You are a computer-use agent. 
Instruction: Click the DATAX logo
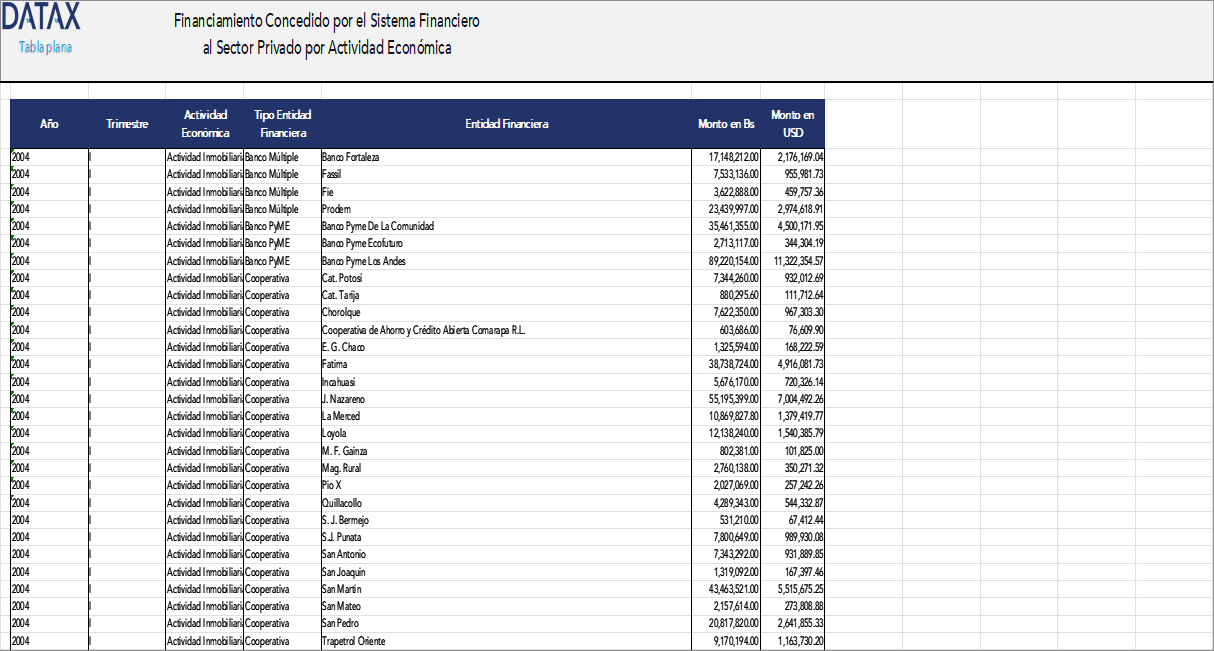point(41,17)
